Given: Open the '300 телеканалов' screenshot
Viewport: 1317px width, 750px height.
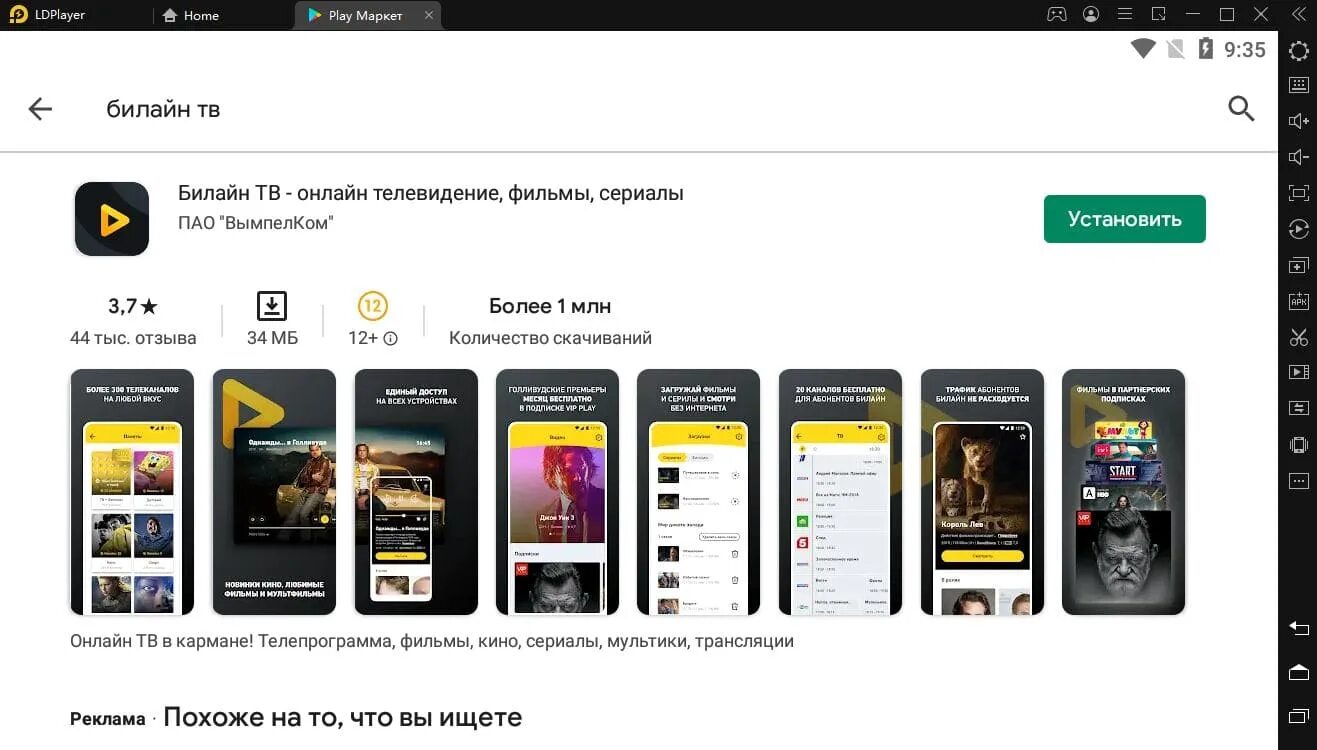Looking at the screenshot, I should 132,492.
